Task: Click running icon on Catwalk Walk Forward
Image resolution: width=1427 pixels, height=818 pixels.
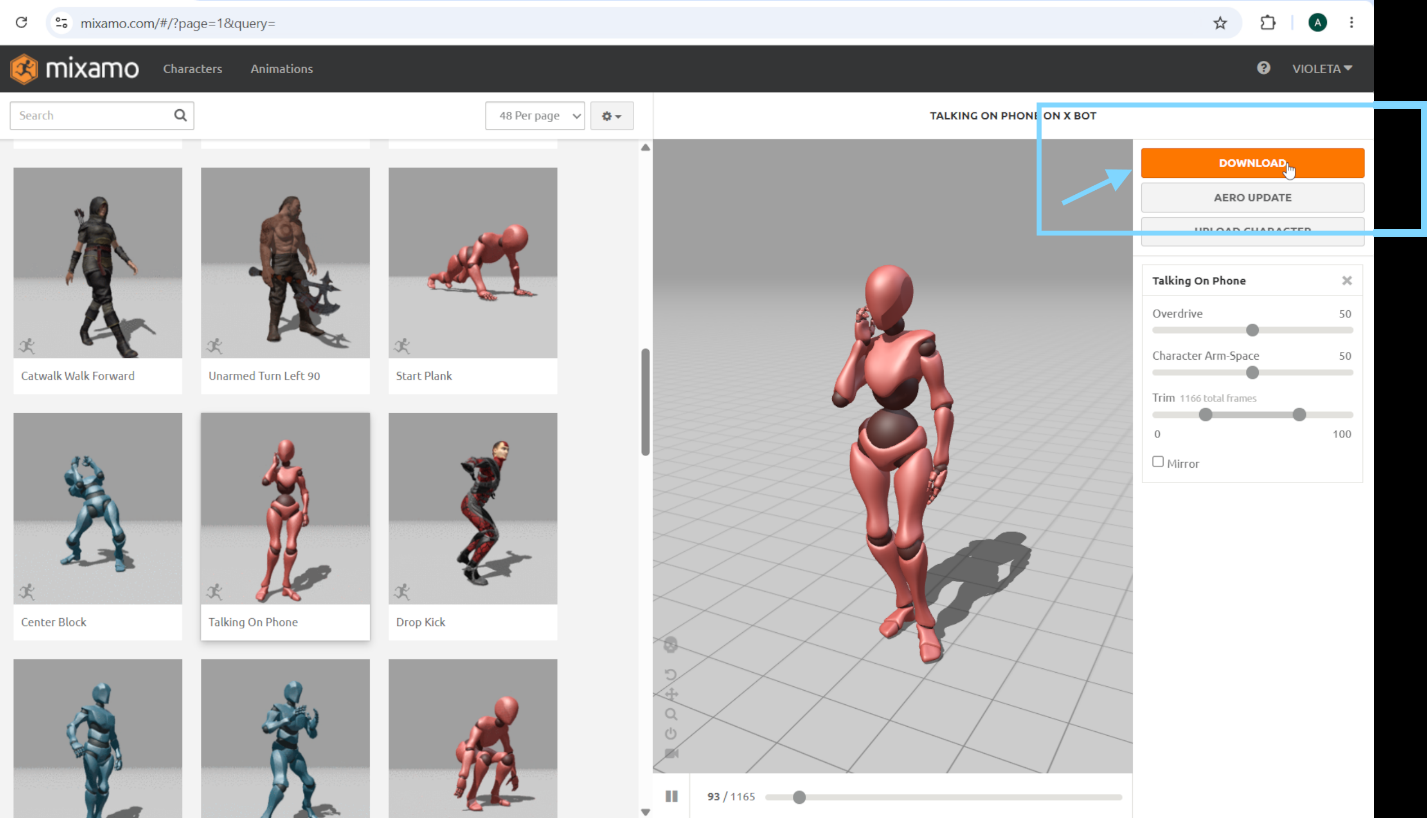Action: [27, 346]
